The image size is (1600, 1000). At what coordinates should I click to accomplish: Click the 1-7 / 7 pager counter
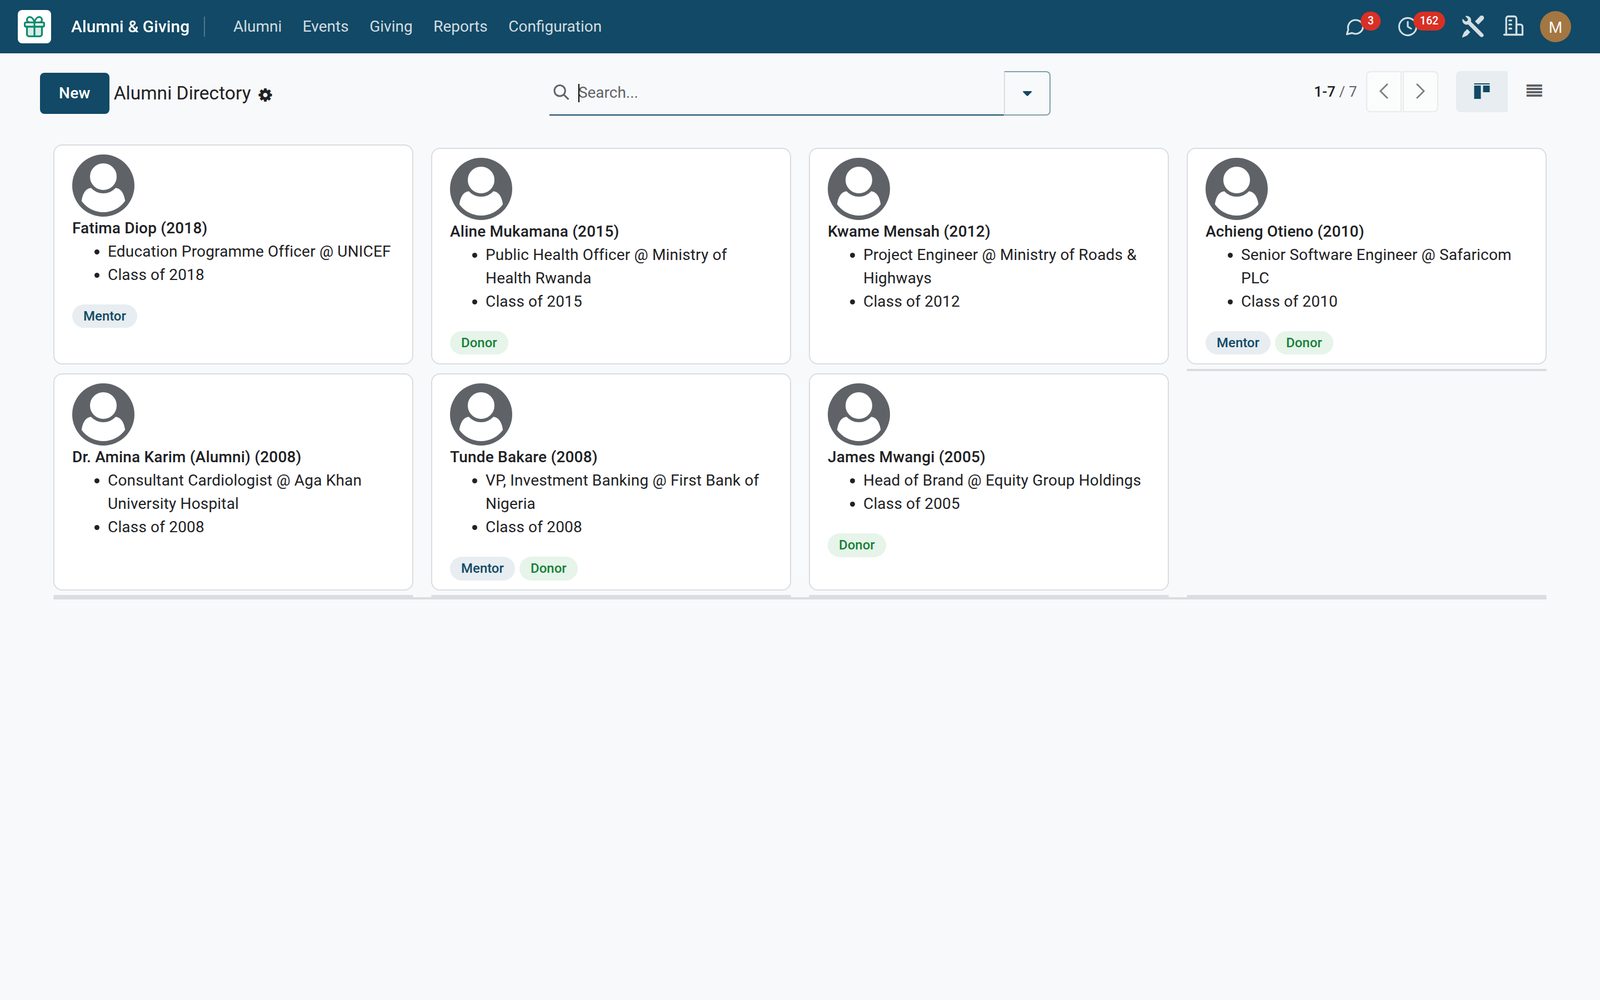coord(1335,92)
